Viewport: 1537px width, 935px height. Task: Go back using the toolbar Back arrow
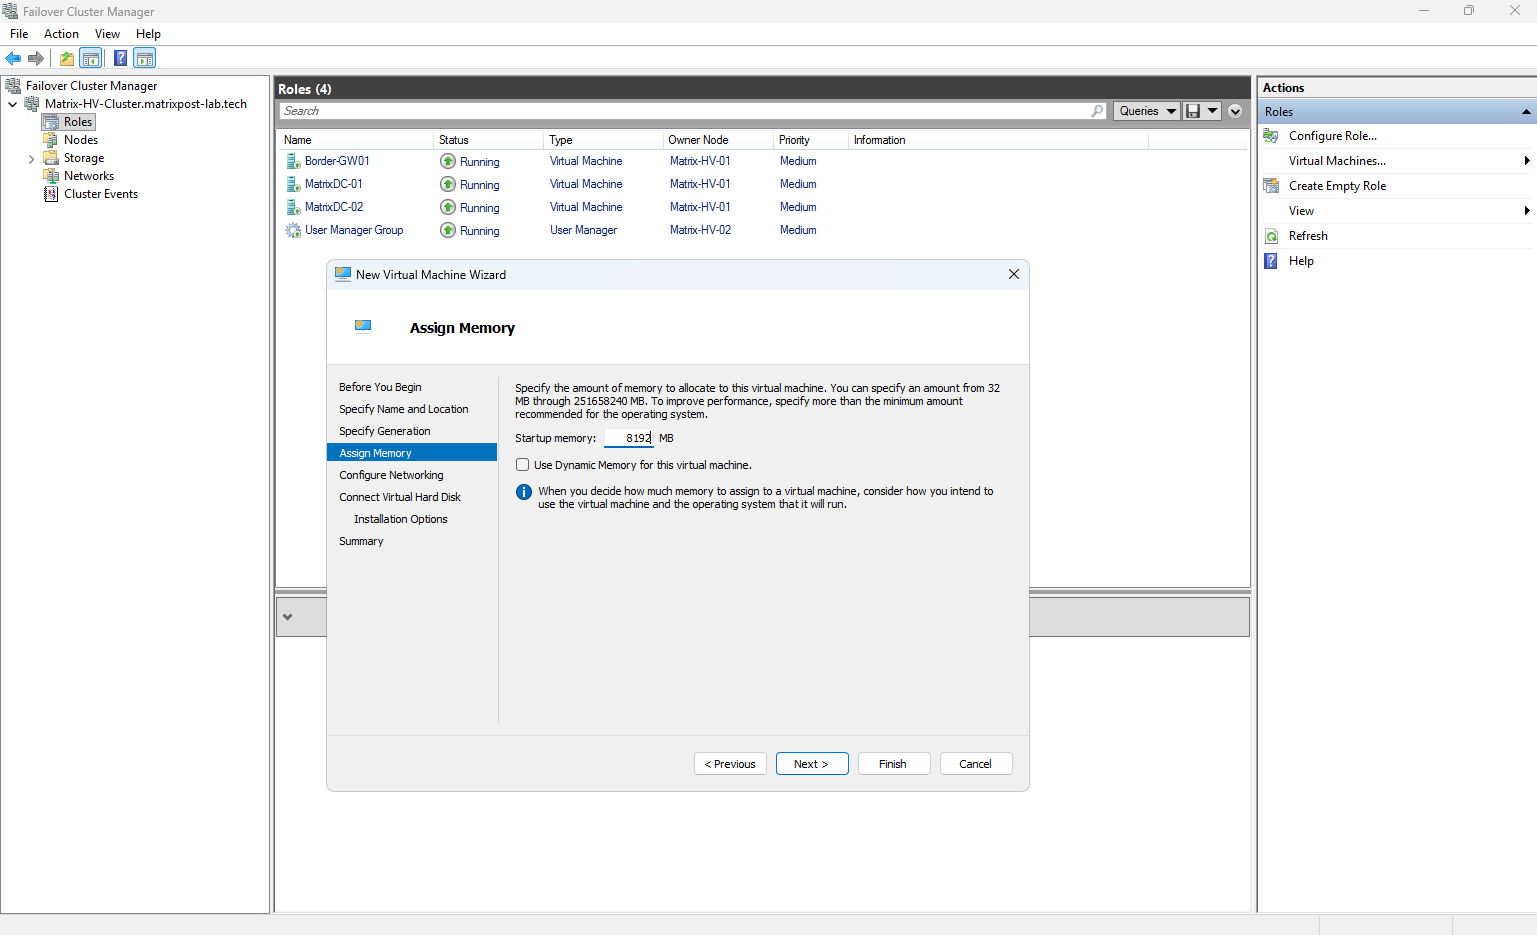coord(13,58)
